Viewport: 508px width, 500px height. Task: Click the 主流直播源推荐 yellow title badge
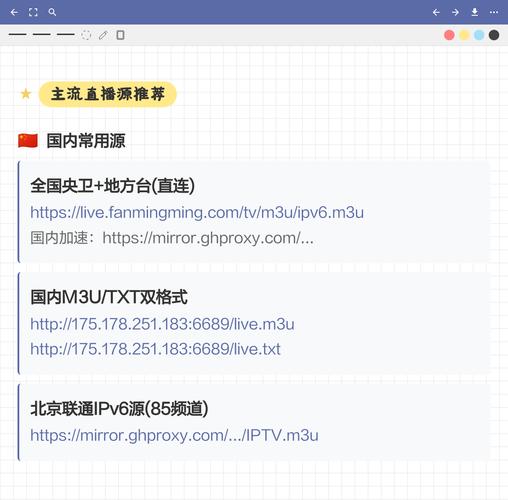pos(108,94)
